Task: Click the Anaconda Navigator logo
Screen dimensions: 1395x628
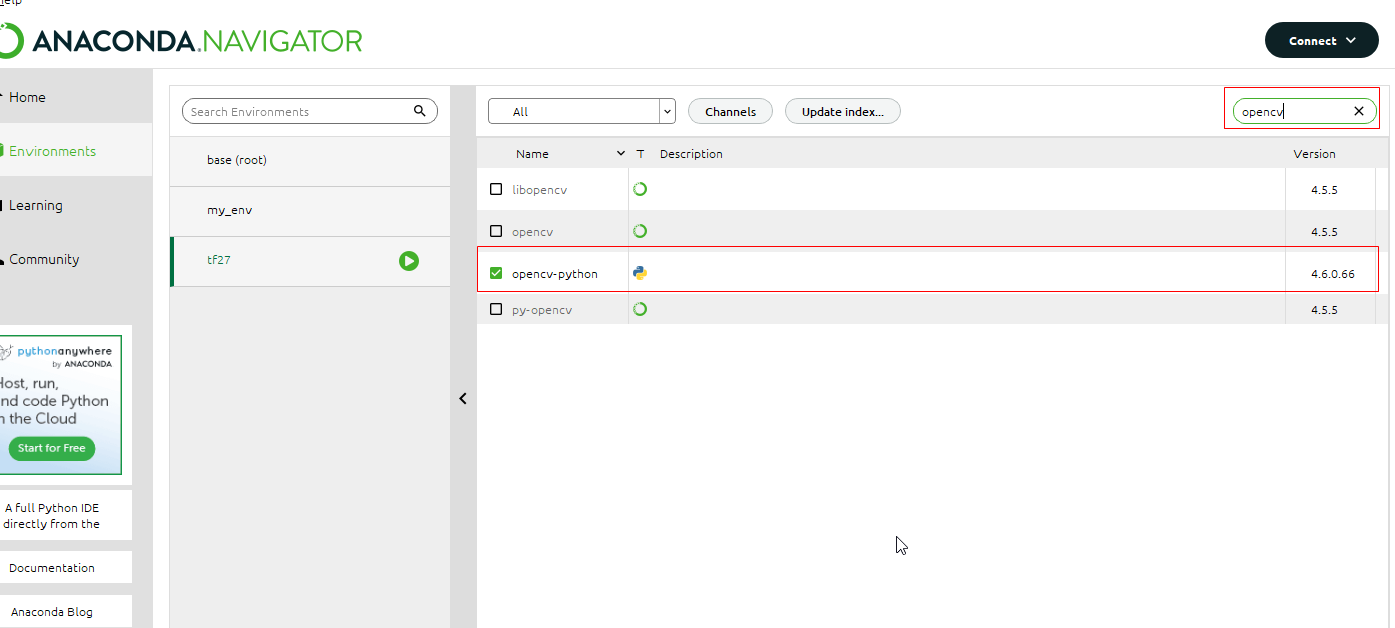Action: tap(181, 41)
